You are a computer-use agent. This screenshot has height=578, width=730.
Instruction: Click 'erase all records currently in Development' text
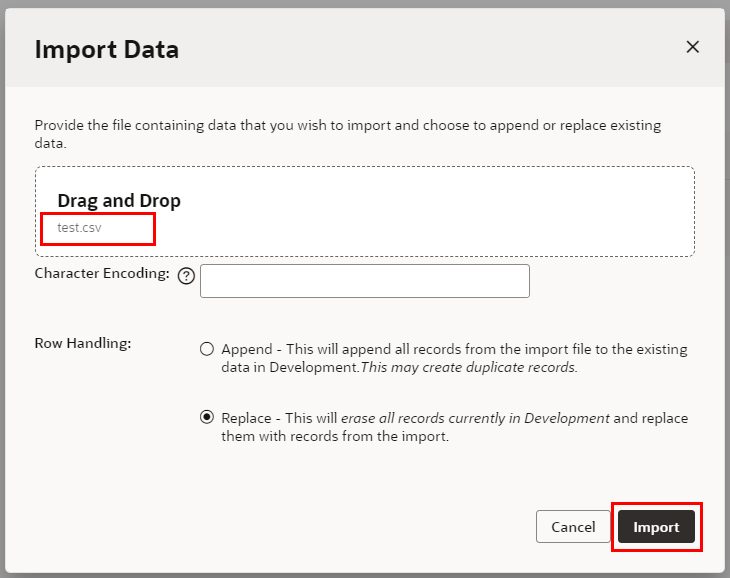(x=475, y=418)
